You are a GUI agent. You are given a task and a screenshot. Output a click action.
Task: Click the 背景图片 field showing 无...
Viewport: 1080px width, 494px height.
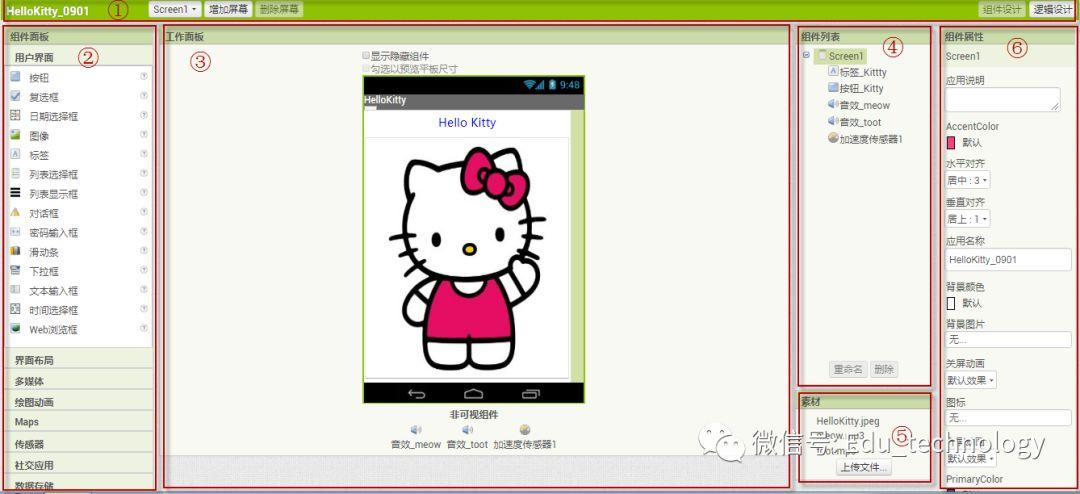coord(1008,340)
